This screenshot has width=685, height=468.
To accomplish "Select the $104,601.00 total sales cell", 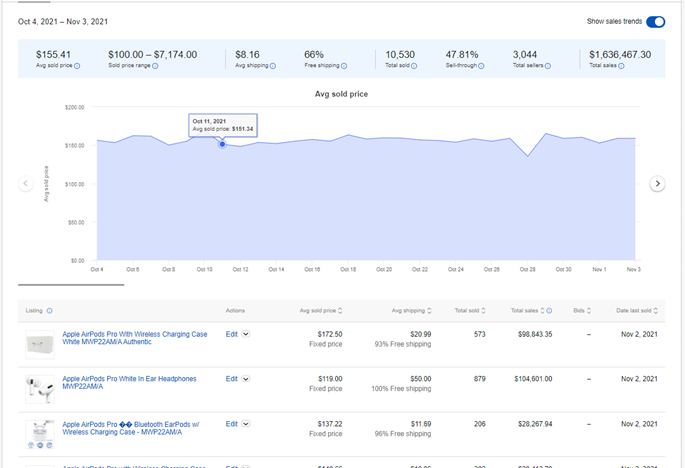I will pos(533,379).
